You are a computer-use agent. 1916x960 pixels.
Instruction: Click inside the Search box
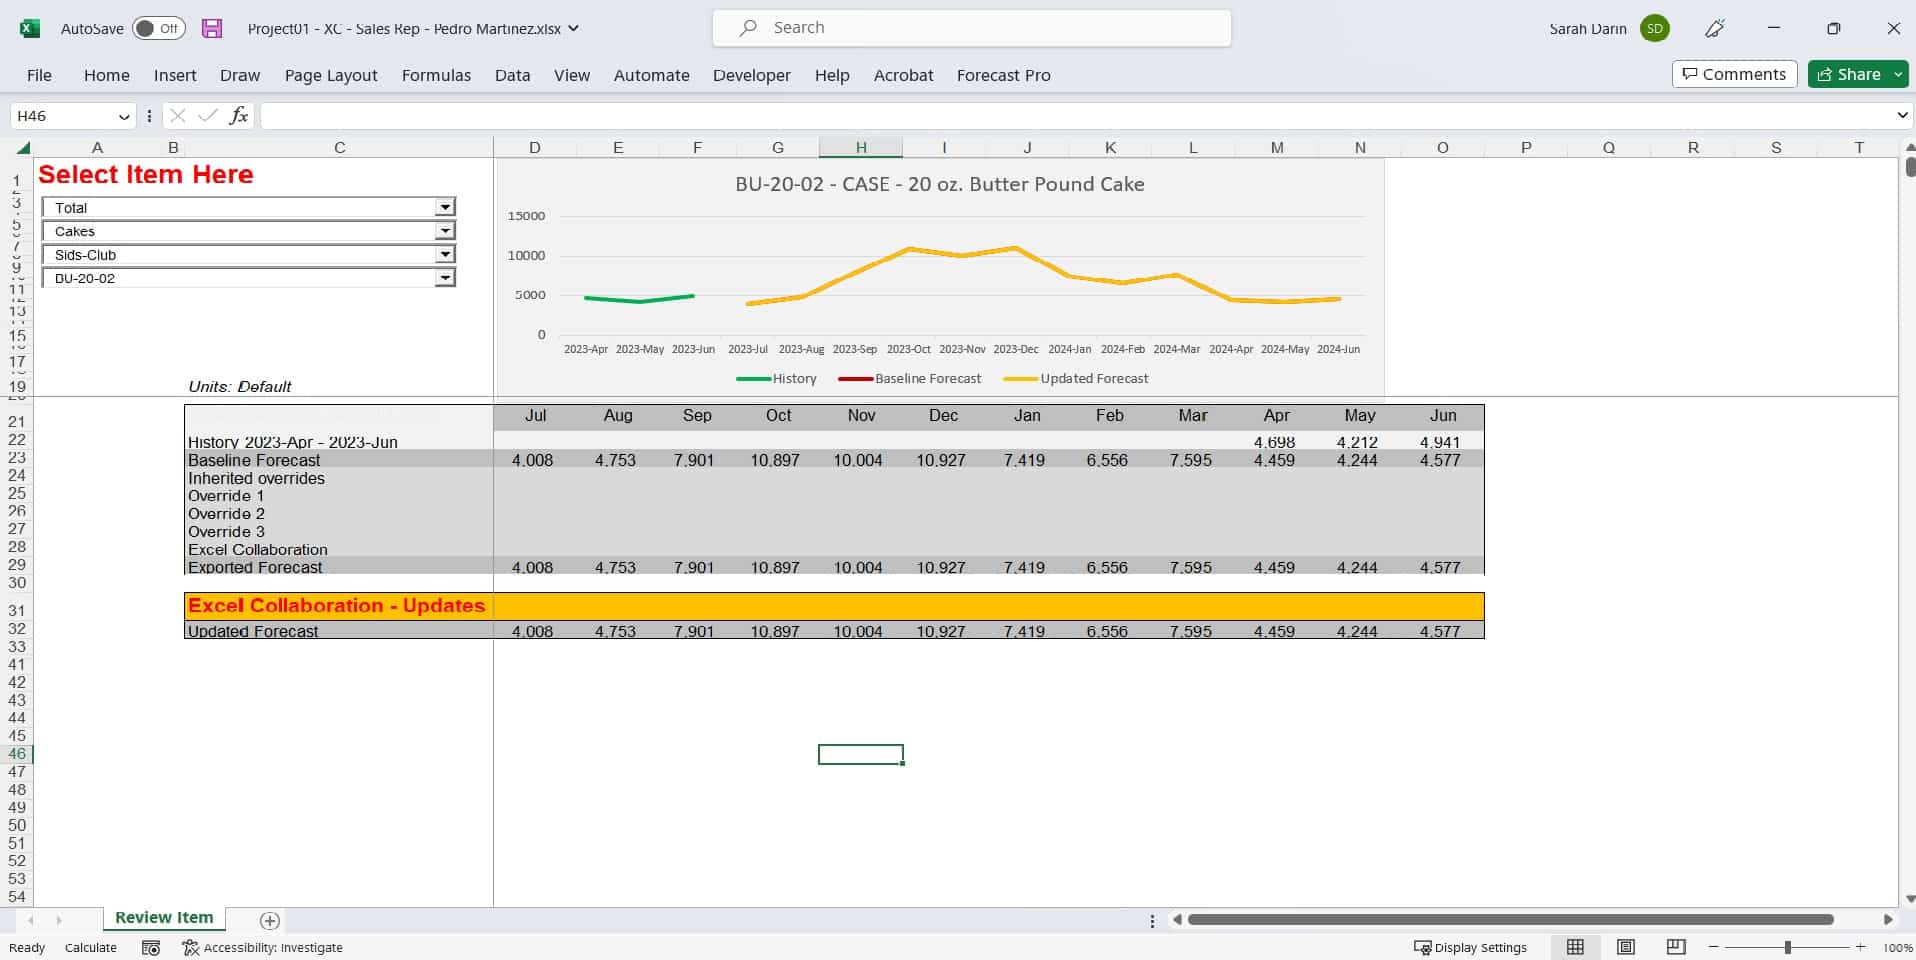(970, 27)
